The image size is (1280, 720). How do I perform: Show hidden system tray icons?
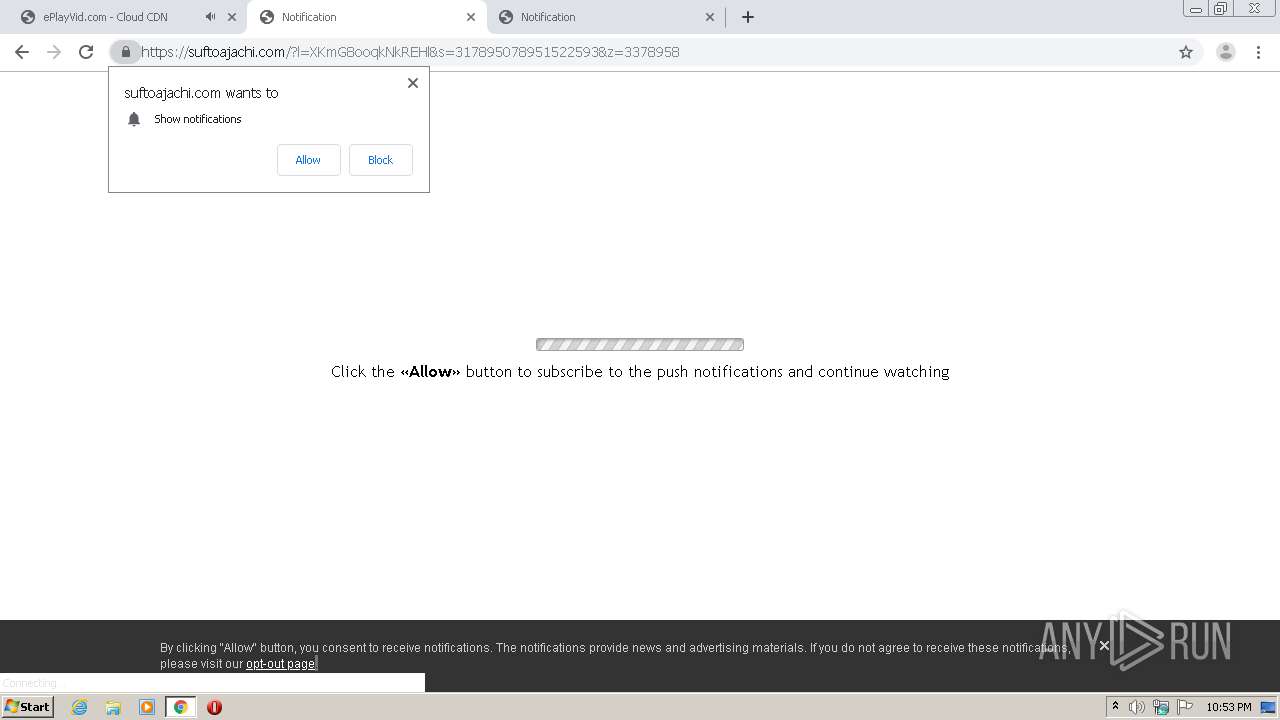click(1115, 707)
